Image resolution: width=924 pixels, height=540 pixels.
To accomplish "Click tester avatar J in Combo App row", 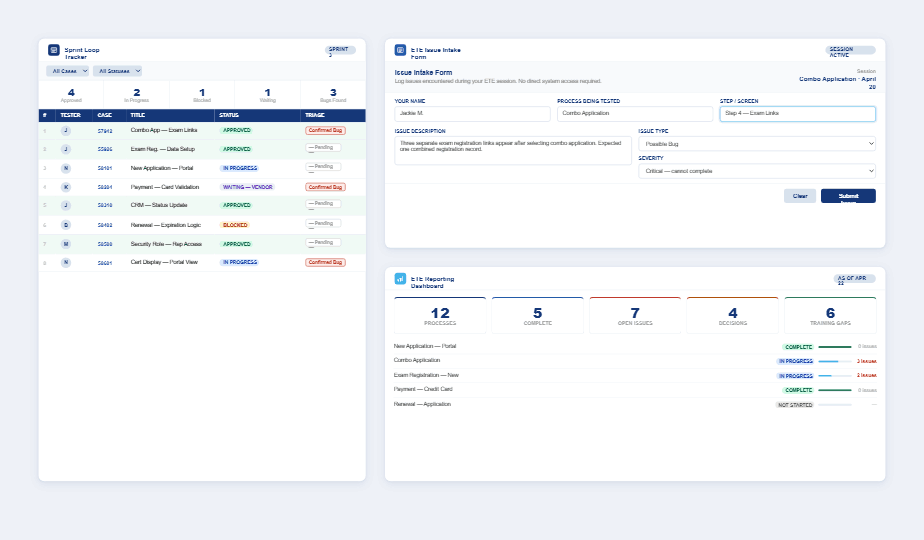I will tap(66, 130).
